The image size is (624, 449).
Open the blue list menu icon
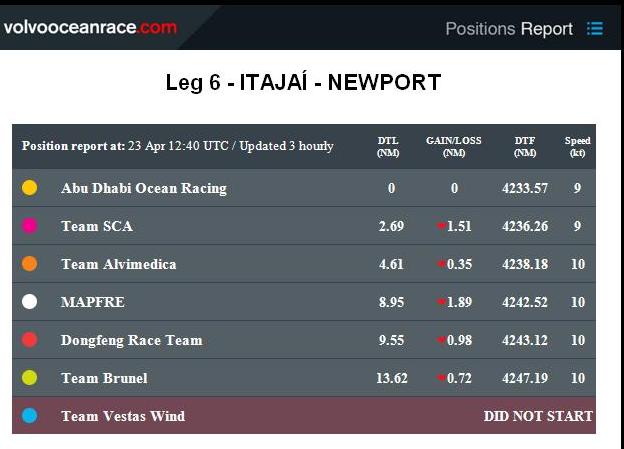point(595,29)
